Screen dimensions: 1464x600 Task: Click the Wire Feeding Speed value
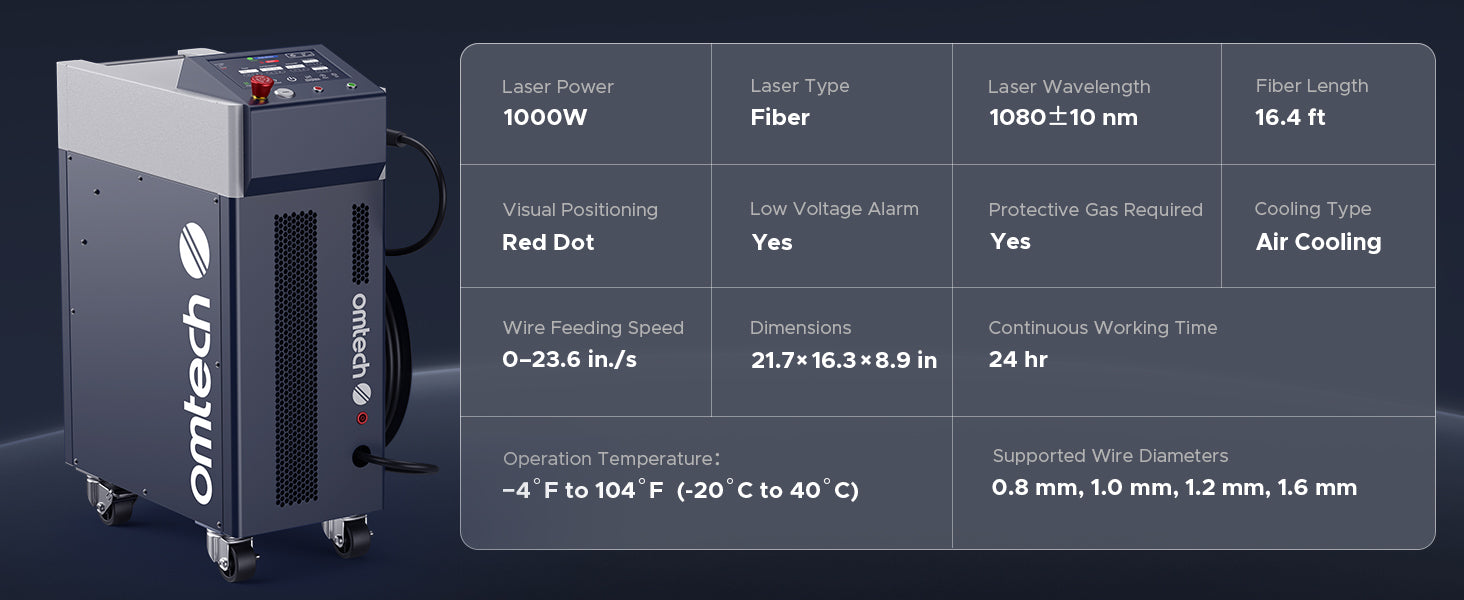click(x=569, y=360)
